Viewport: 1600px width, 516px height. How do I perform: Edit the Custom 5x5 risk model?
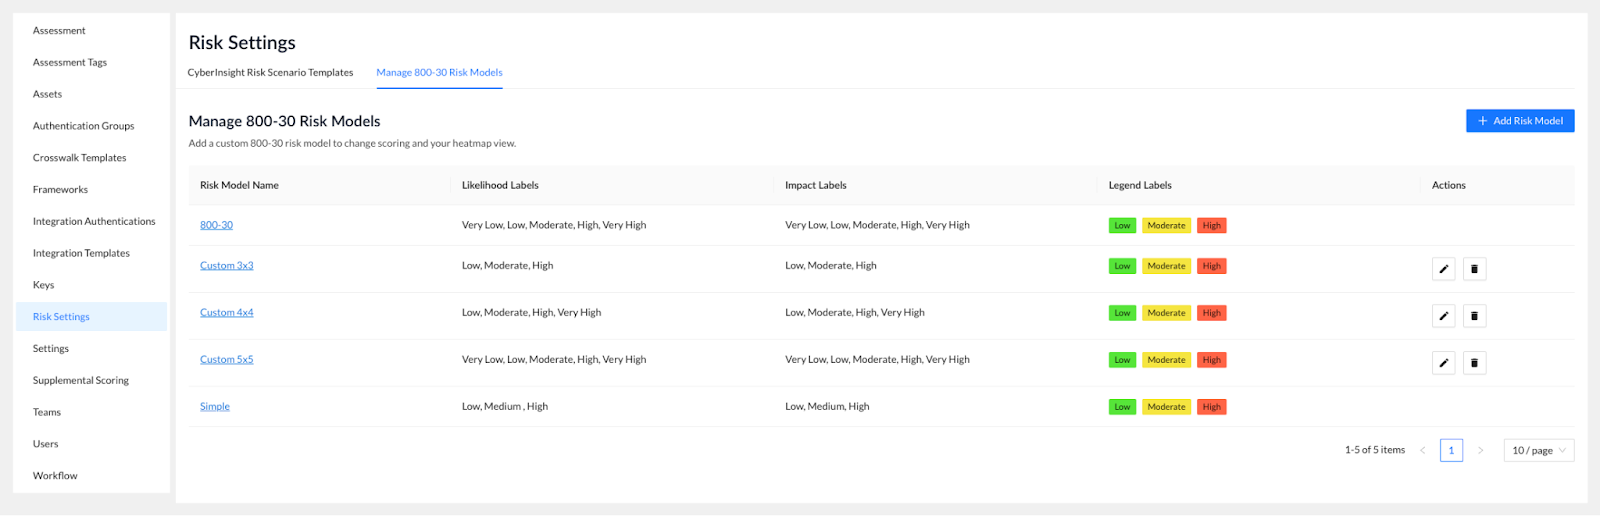(x=1443, y=363)
